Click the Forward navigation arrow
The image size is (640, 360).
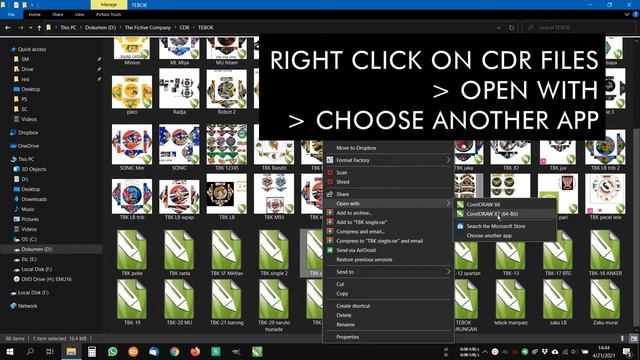(x=20, y=27)
